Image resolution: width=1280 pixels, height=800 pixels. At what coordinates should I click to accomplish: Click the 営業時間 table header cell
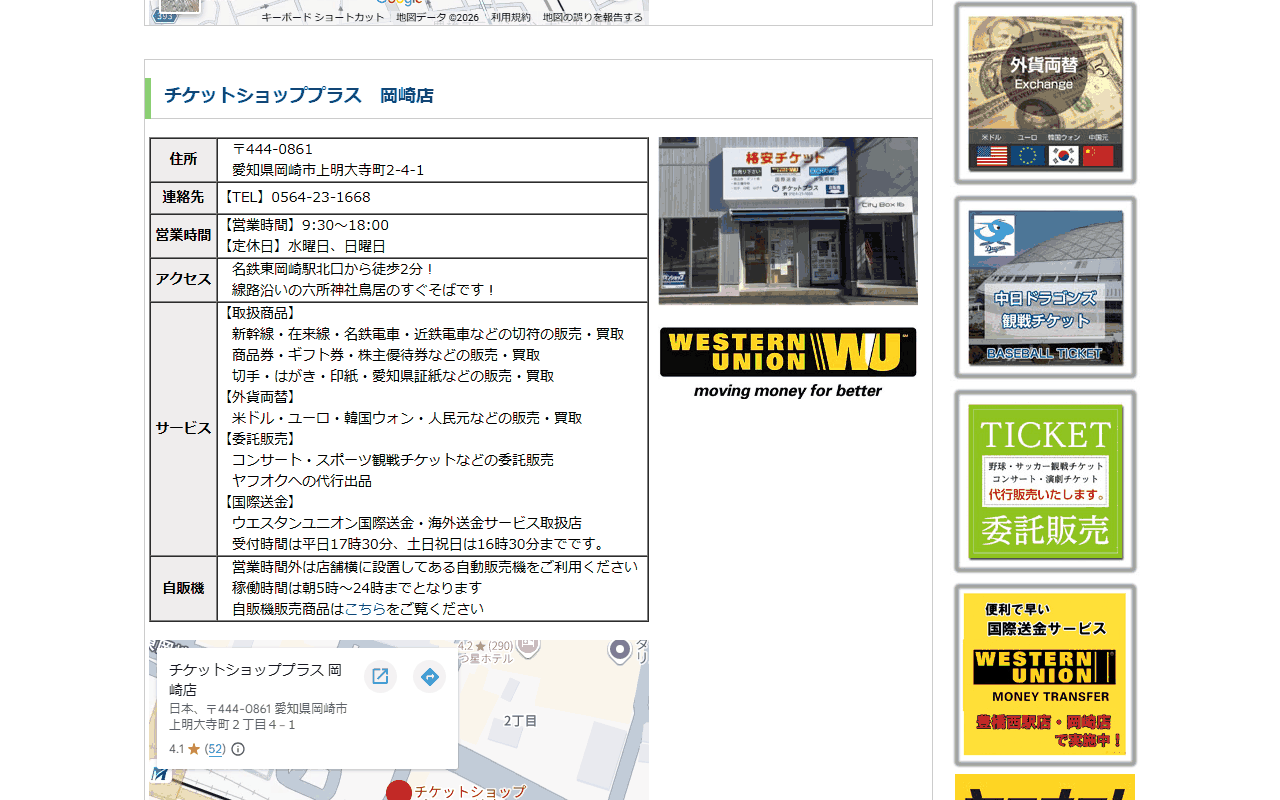point(183,236)
